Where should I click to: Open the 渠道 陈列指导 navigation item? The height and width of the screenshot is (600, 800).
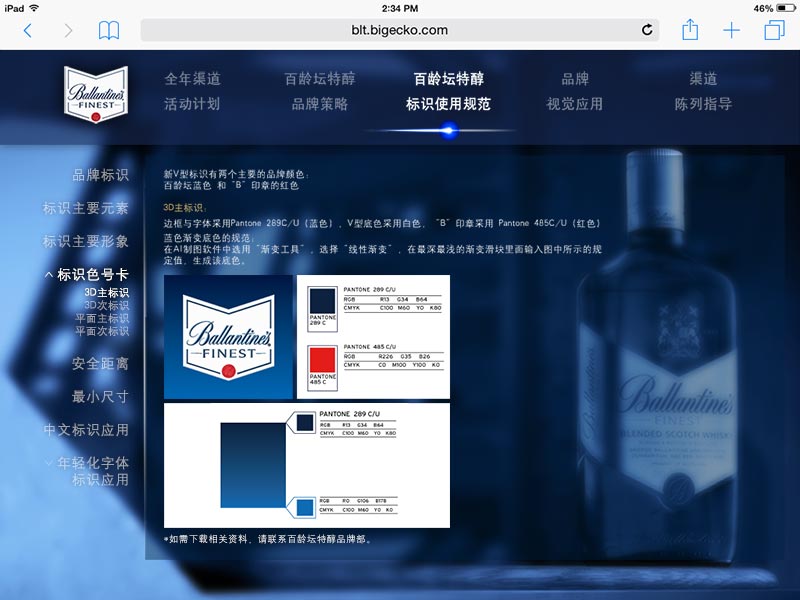tap(703, 91)
